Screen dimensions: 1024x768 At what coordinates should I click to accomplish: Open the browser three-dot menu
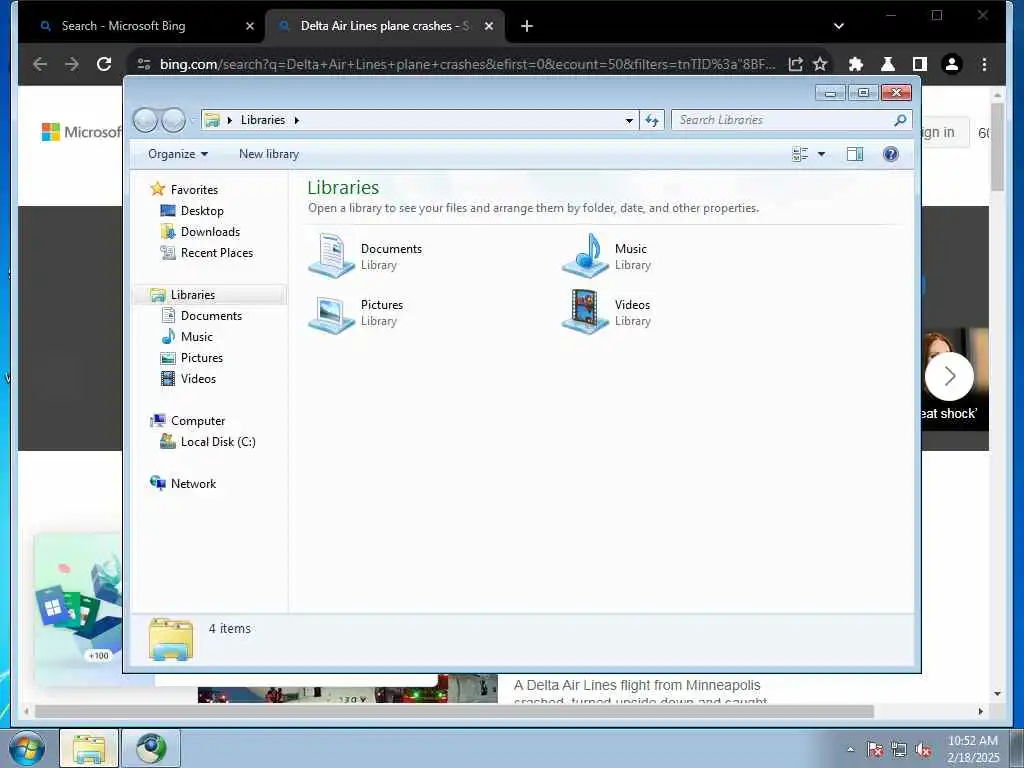click(984, 64)
